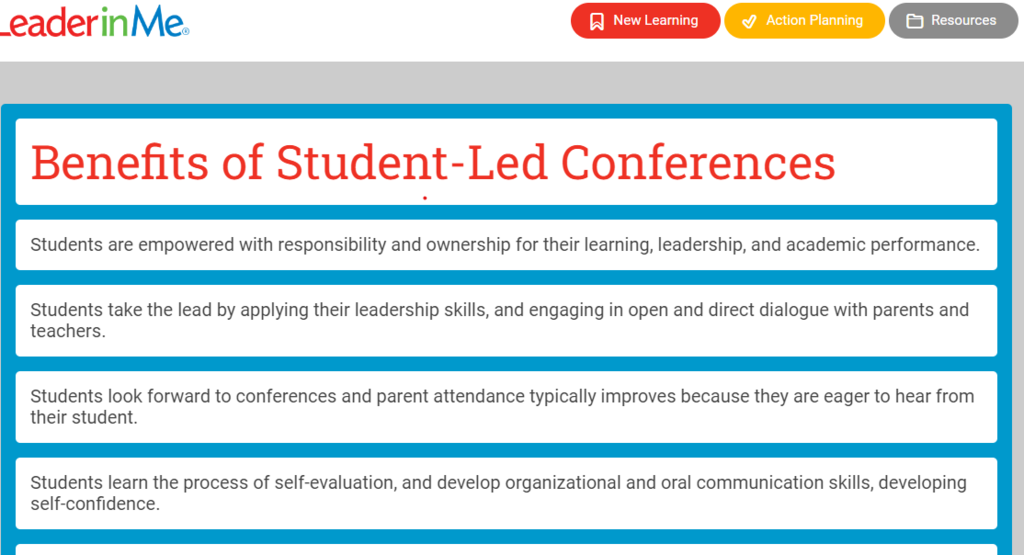Click the Leader in Me logo
This screenshot has height=555, width=1024.
click(x=94, y=22)
